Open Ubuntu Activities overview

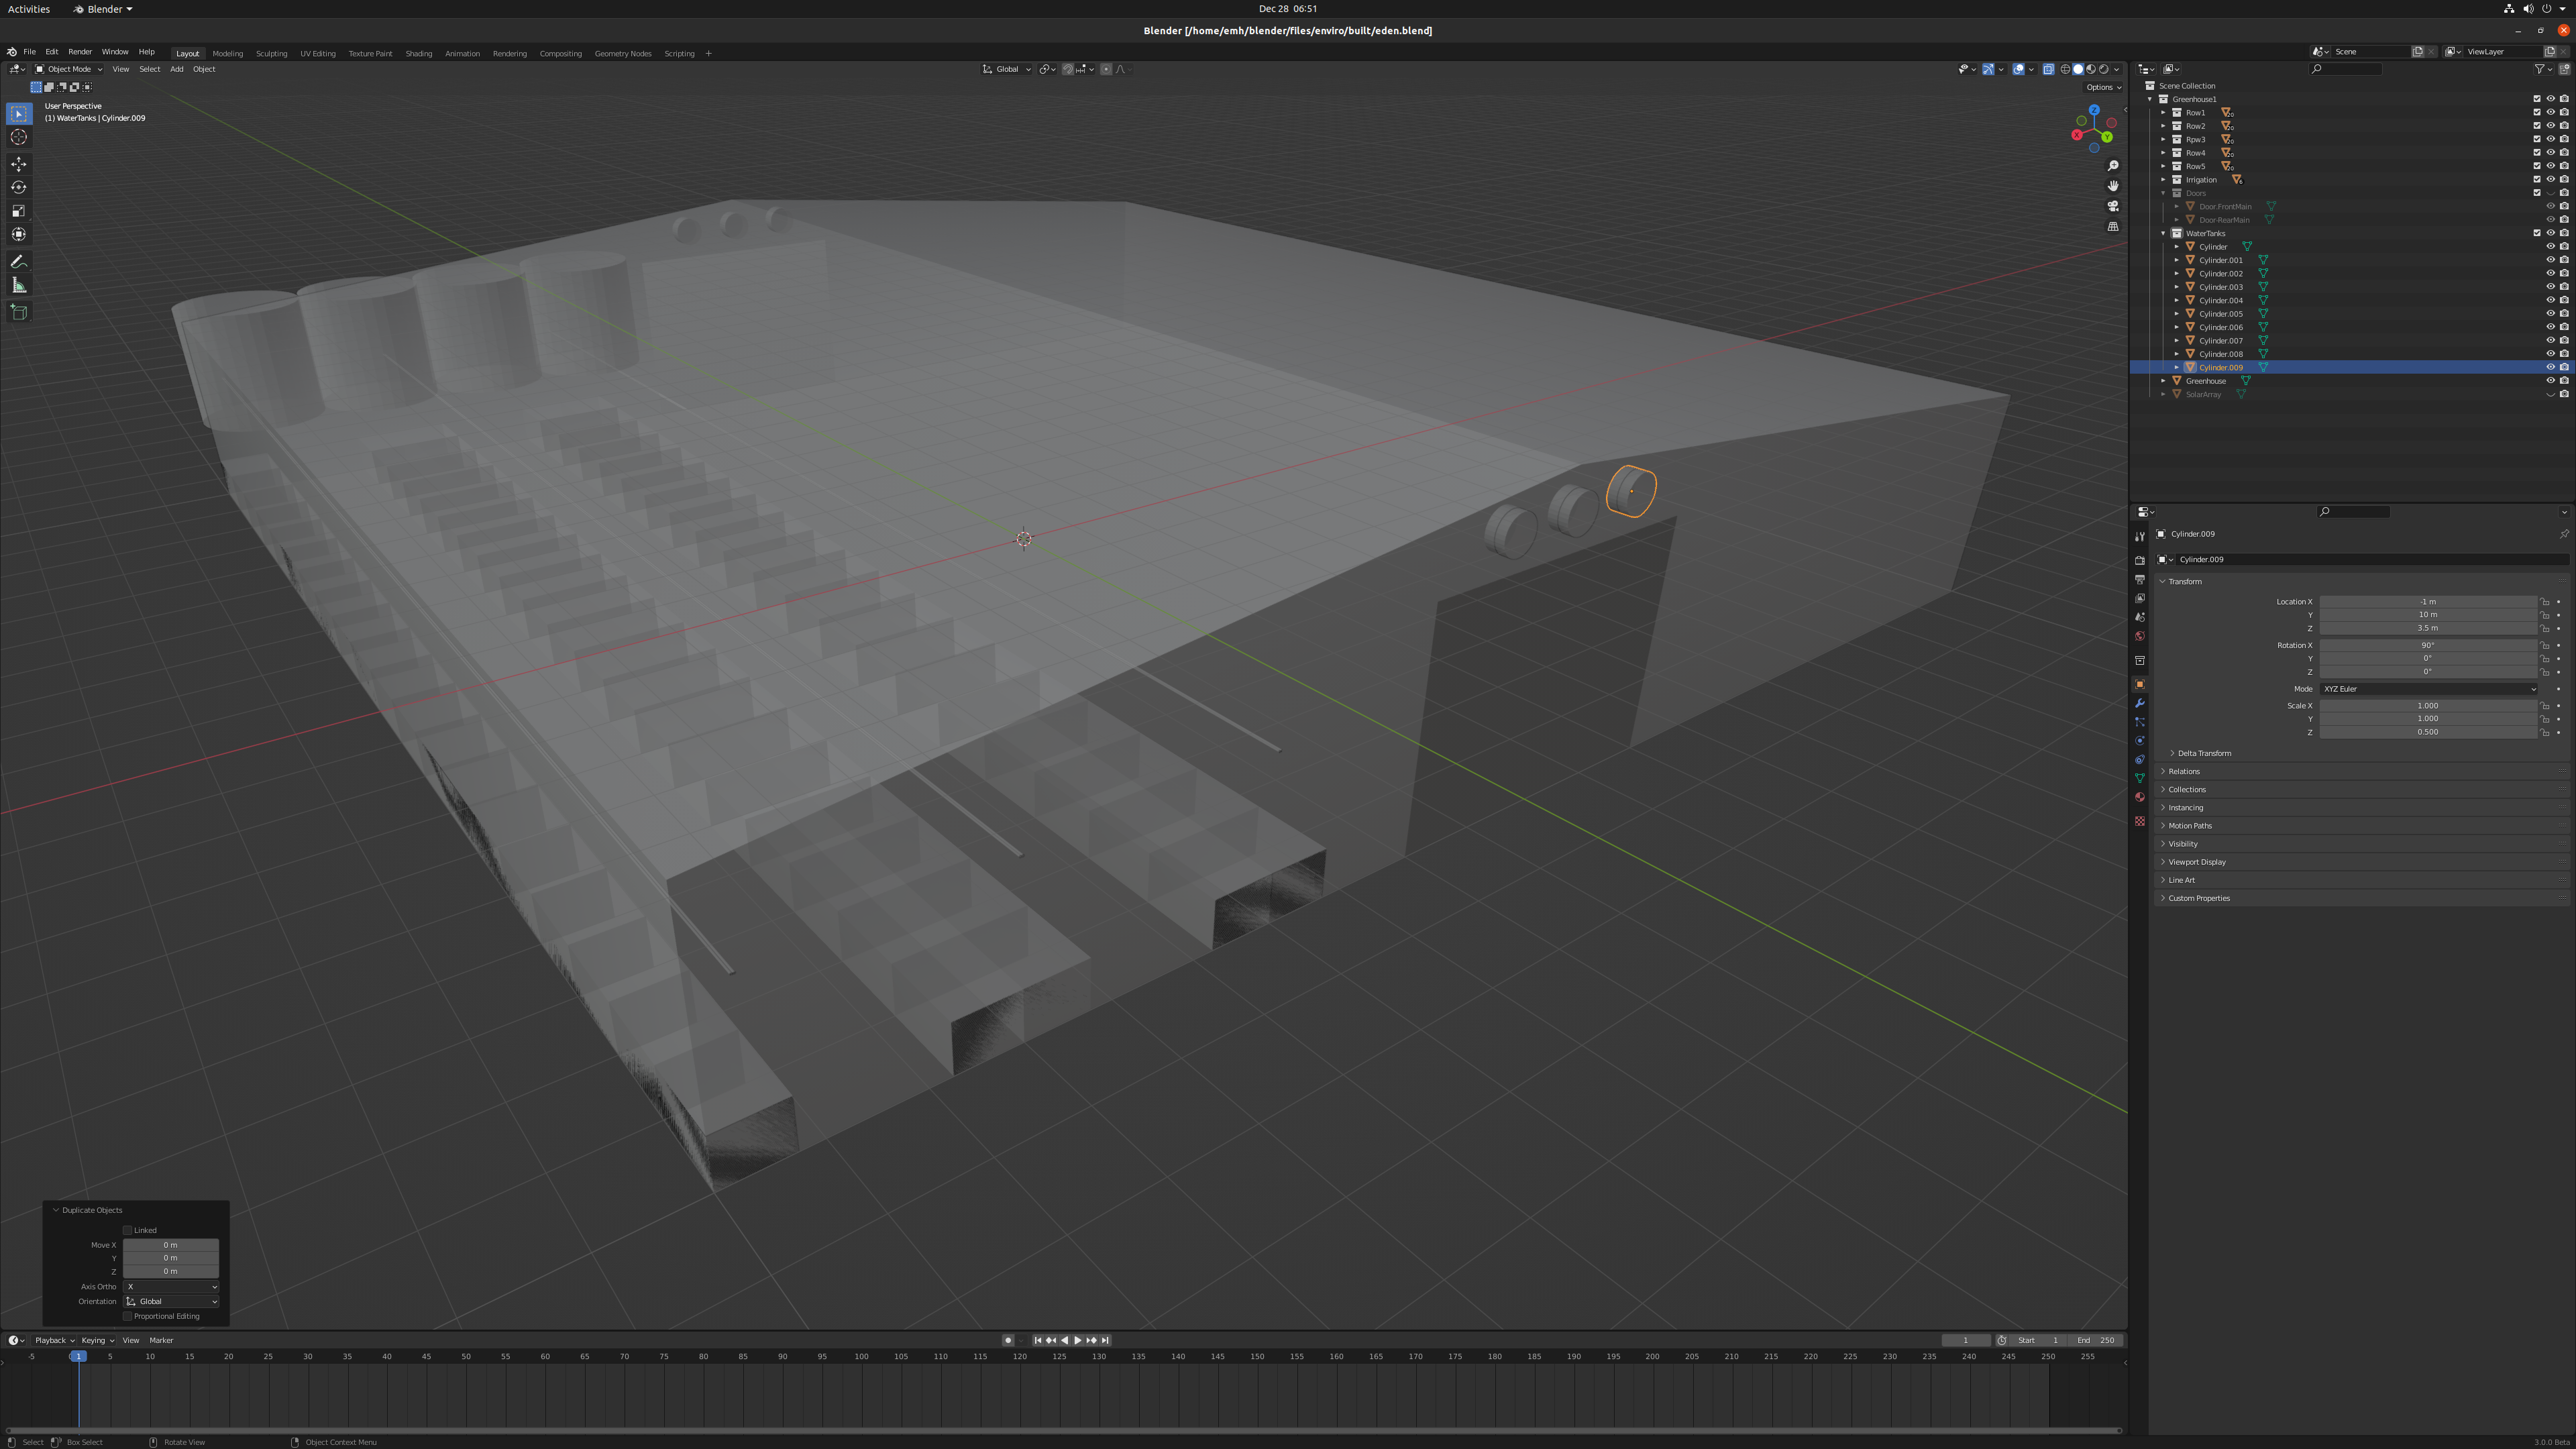point(29,9)
